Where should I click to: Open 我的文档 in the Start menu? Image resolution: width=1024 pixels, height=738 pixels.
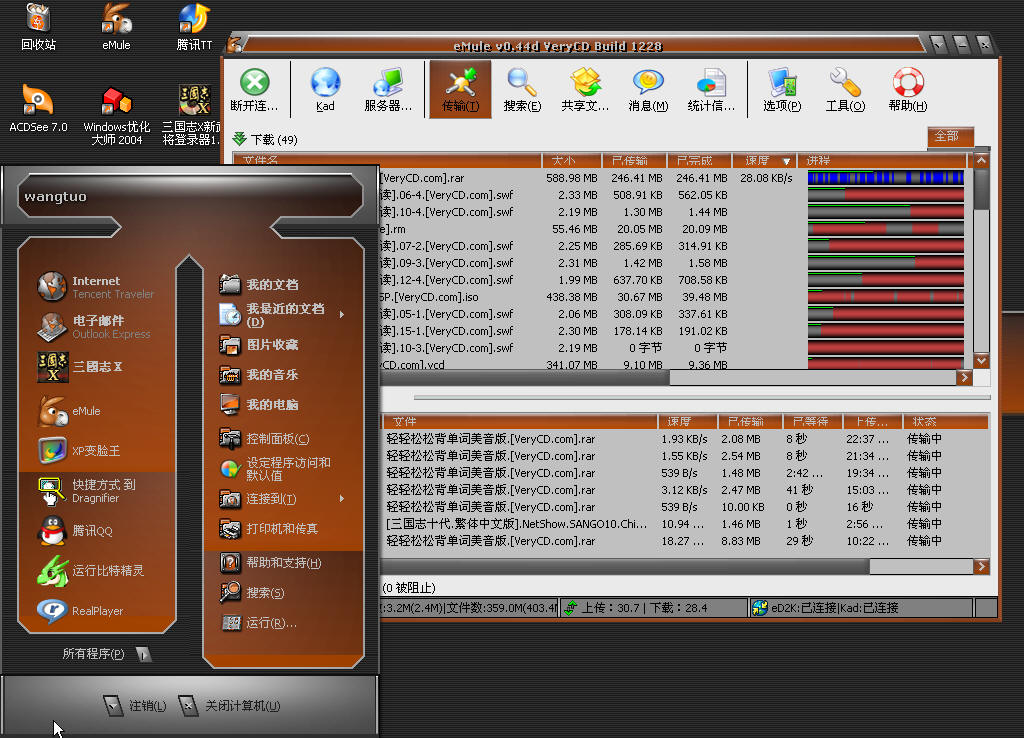coord(259,284)
